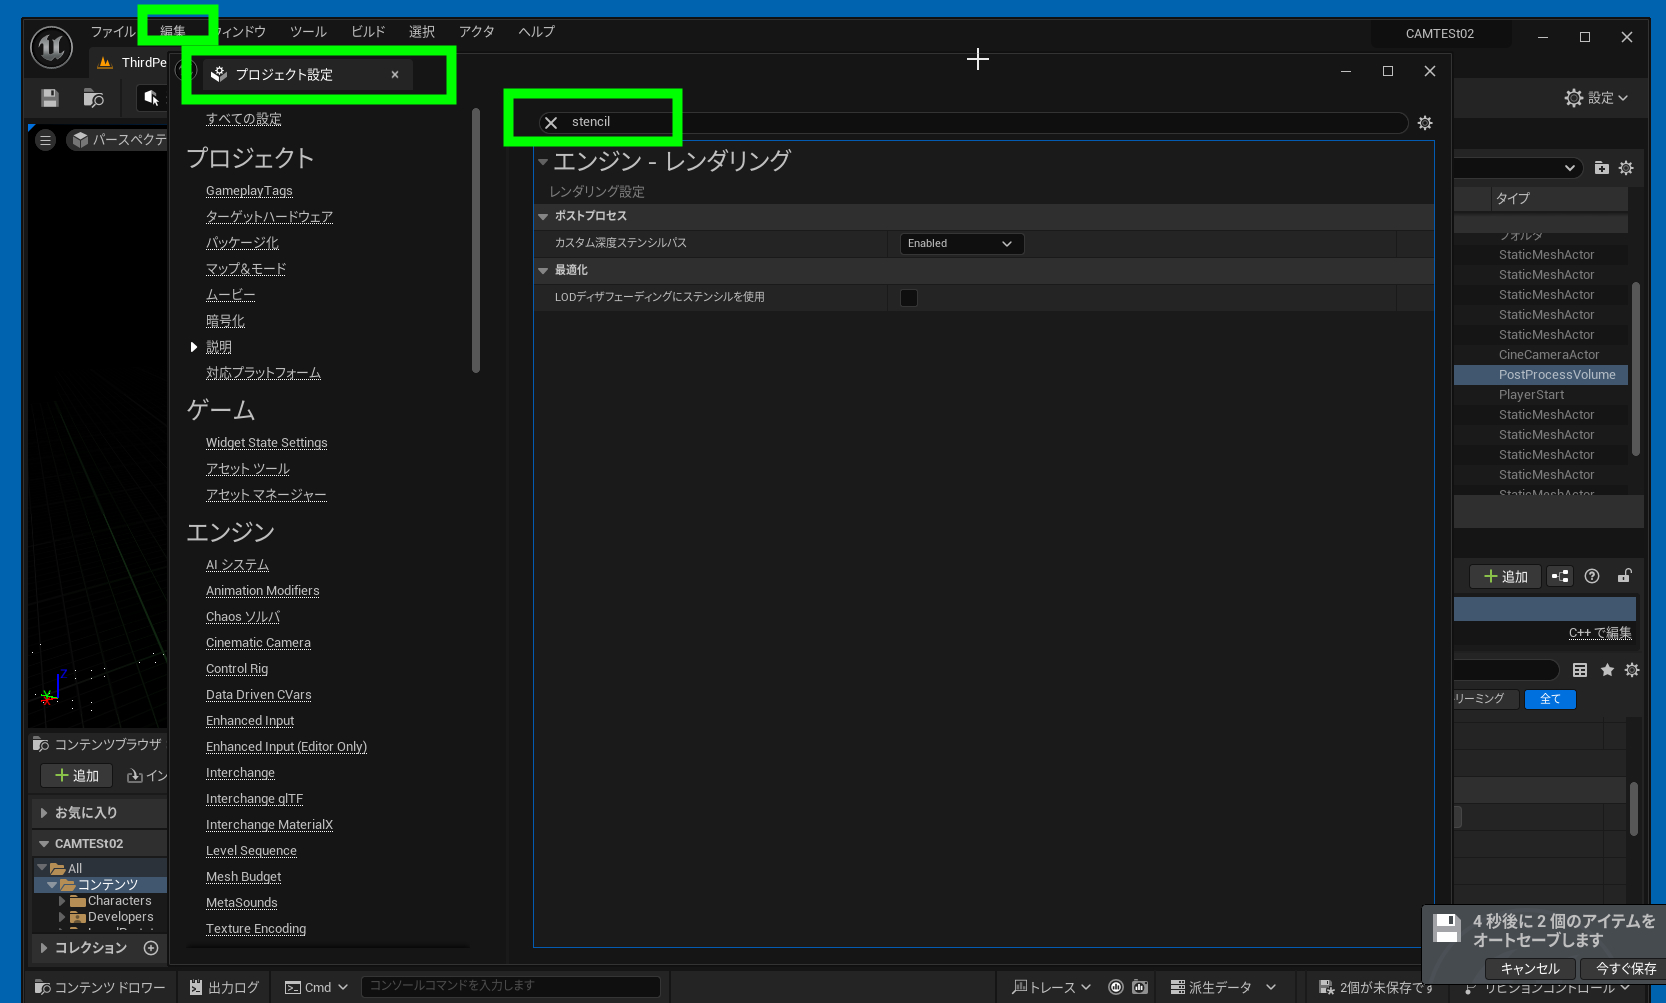
Task: Open the ツール menu
Action: point(308,32)
